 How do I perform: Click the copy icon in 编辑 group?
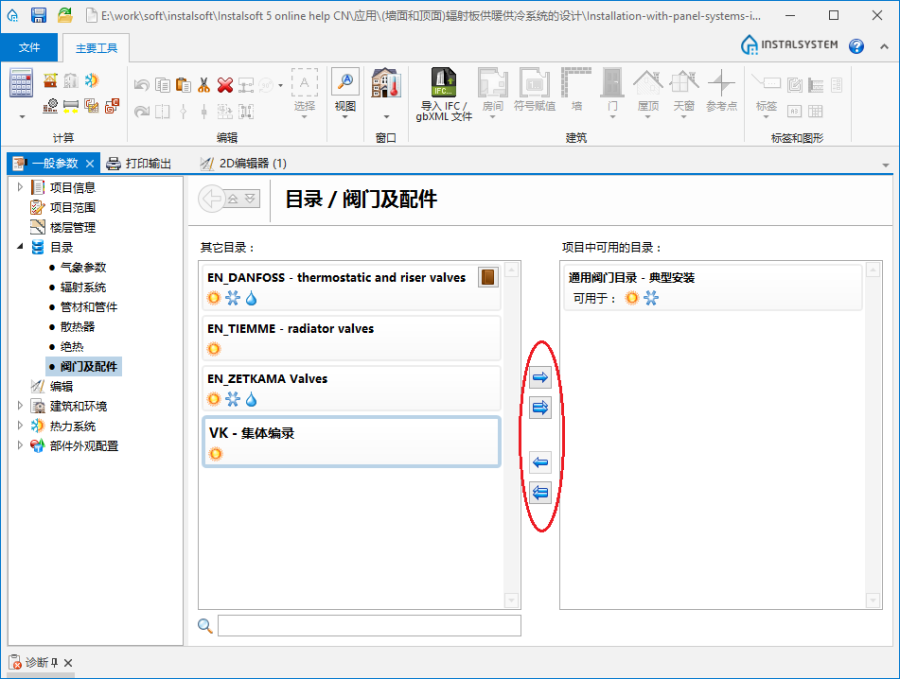pos(163,85)
